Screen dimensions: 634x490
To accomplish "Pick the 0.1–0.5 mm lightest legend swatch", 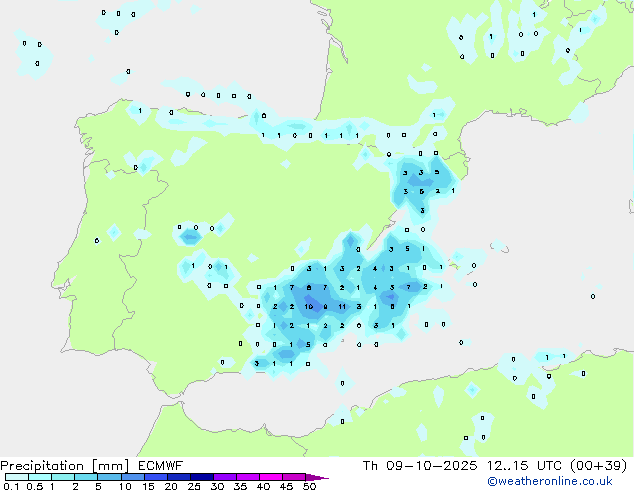I will coord(17,477).
